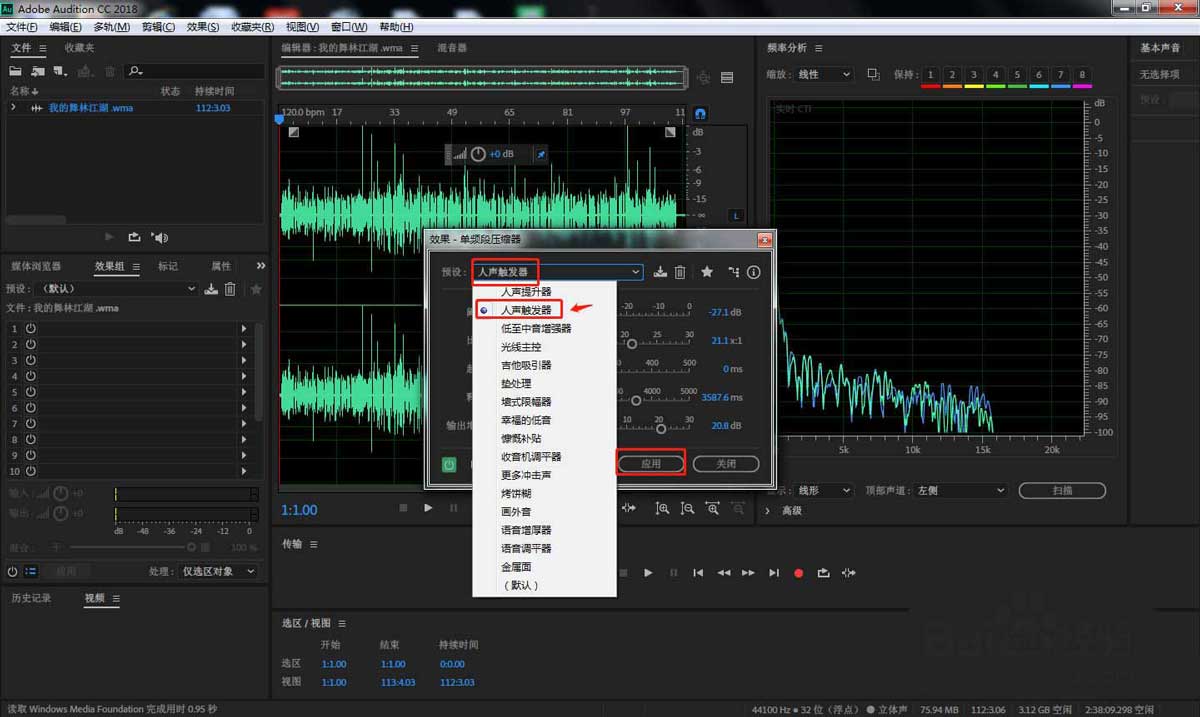Screen dimensions: 1200x717
Task: Switch to the 混音器 tab
Action: (x=452, y=48)
